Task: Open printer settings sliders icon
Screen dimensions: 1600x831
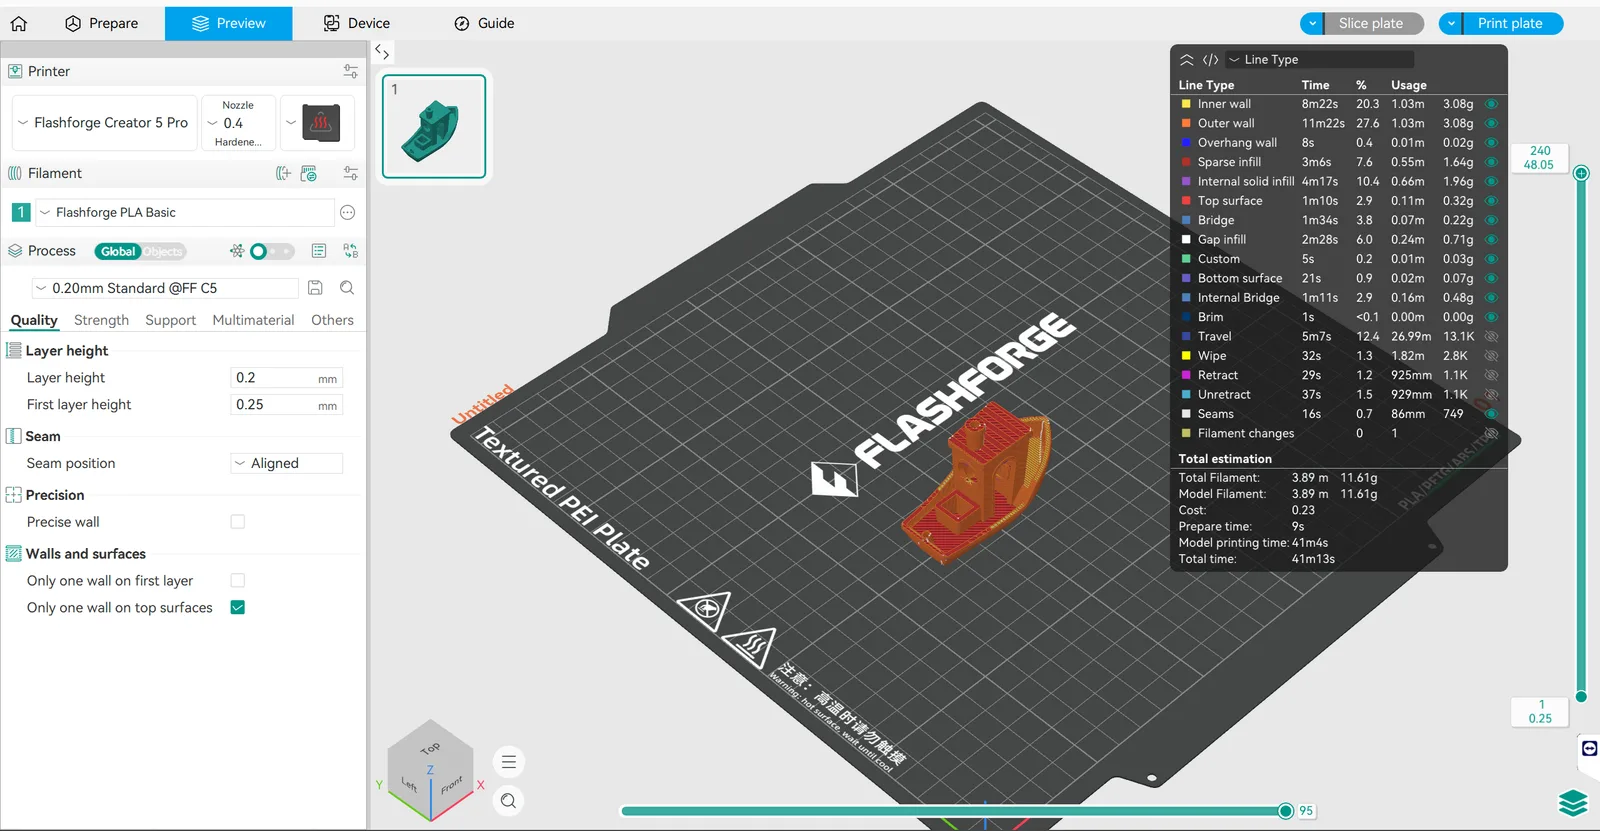Action: 350,71
